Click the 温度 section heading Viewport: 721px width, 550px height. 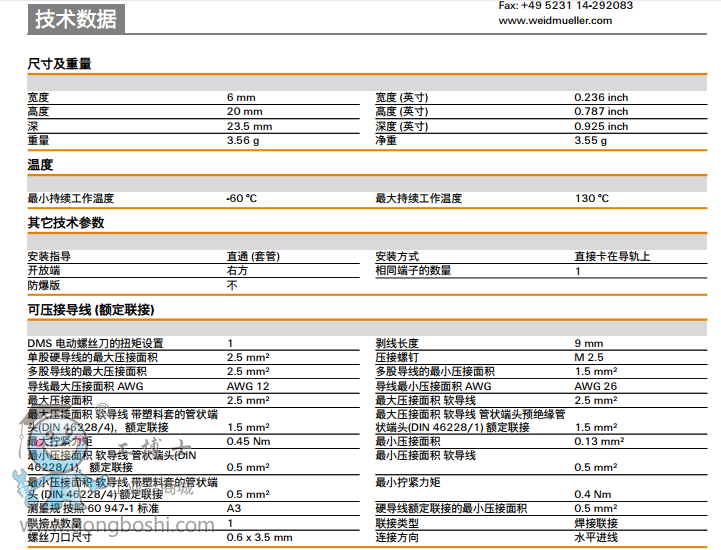pos(40,165)
